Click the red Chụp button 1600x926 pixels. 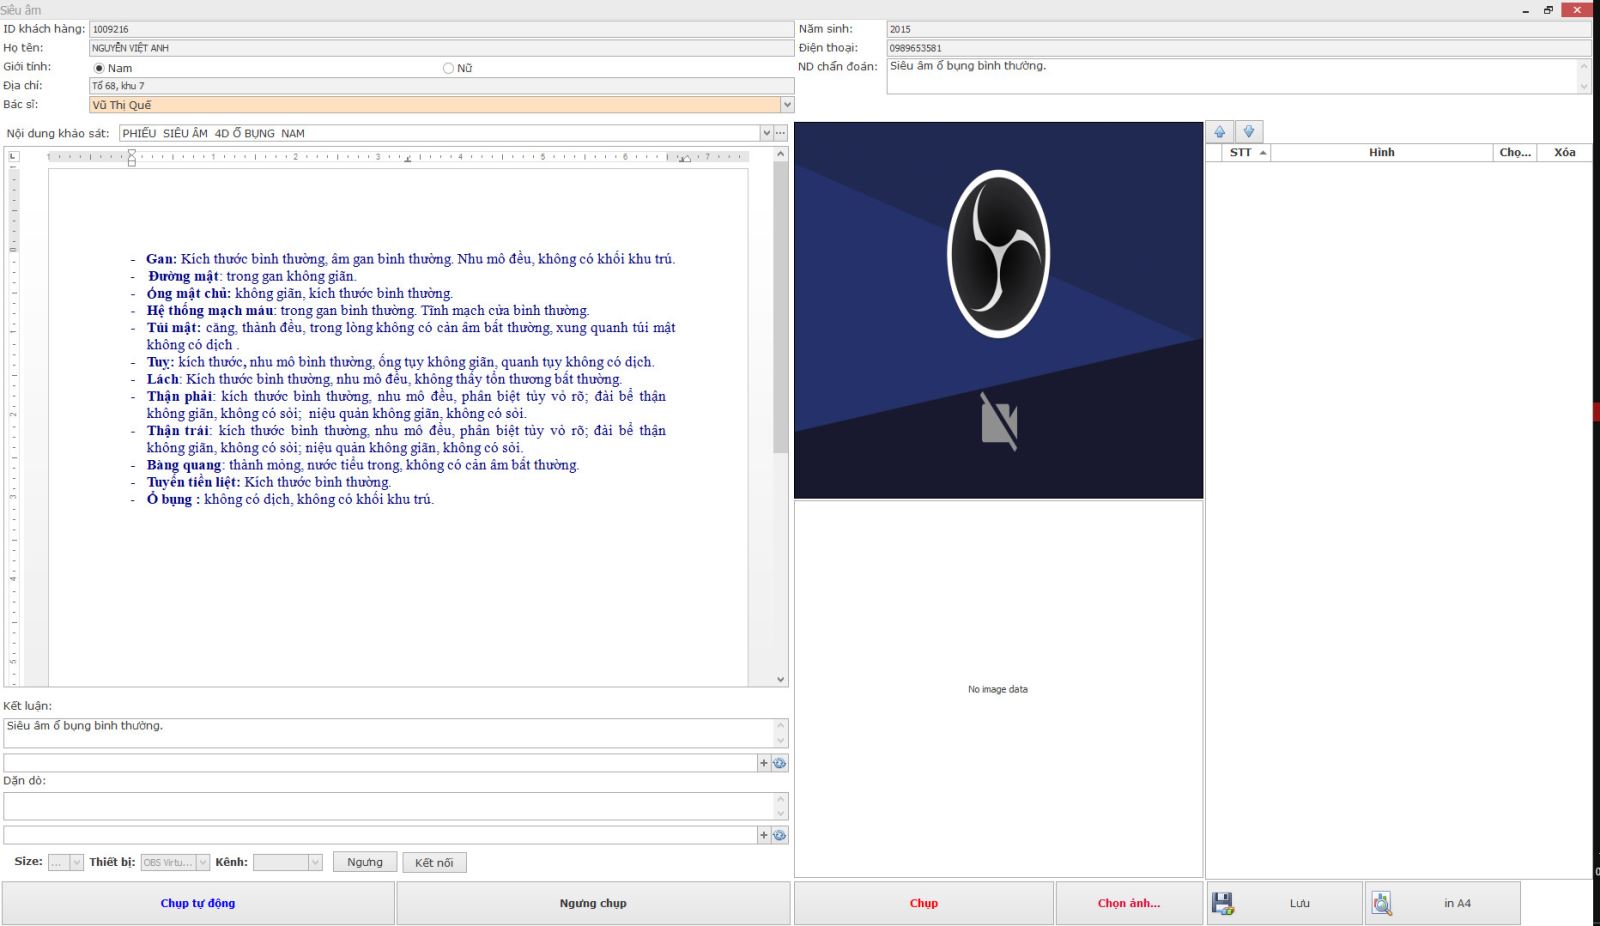(924, 903)
